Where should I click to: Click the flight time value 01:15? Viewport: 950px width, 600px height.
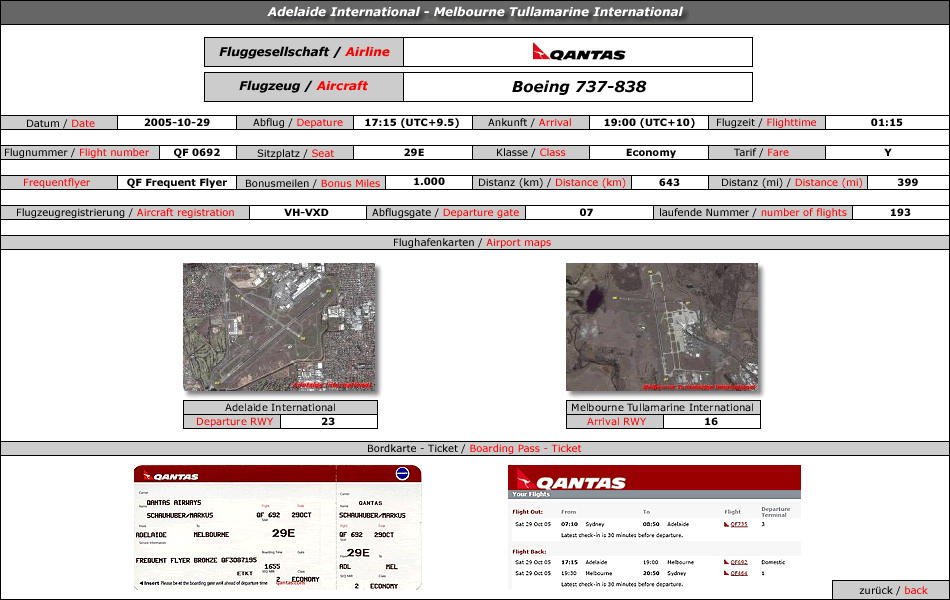[886, 122]
